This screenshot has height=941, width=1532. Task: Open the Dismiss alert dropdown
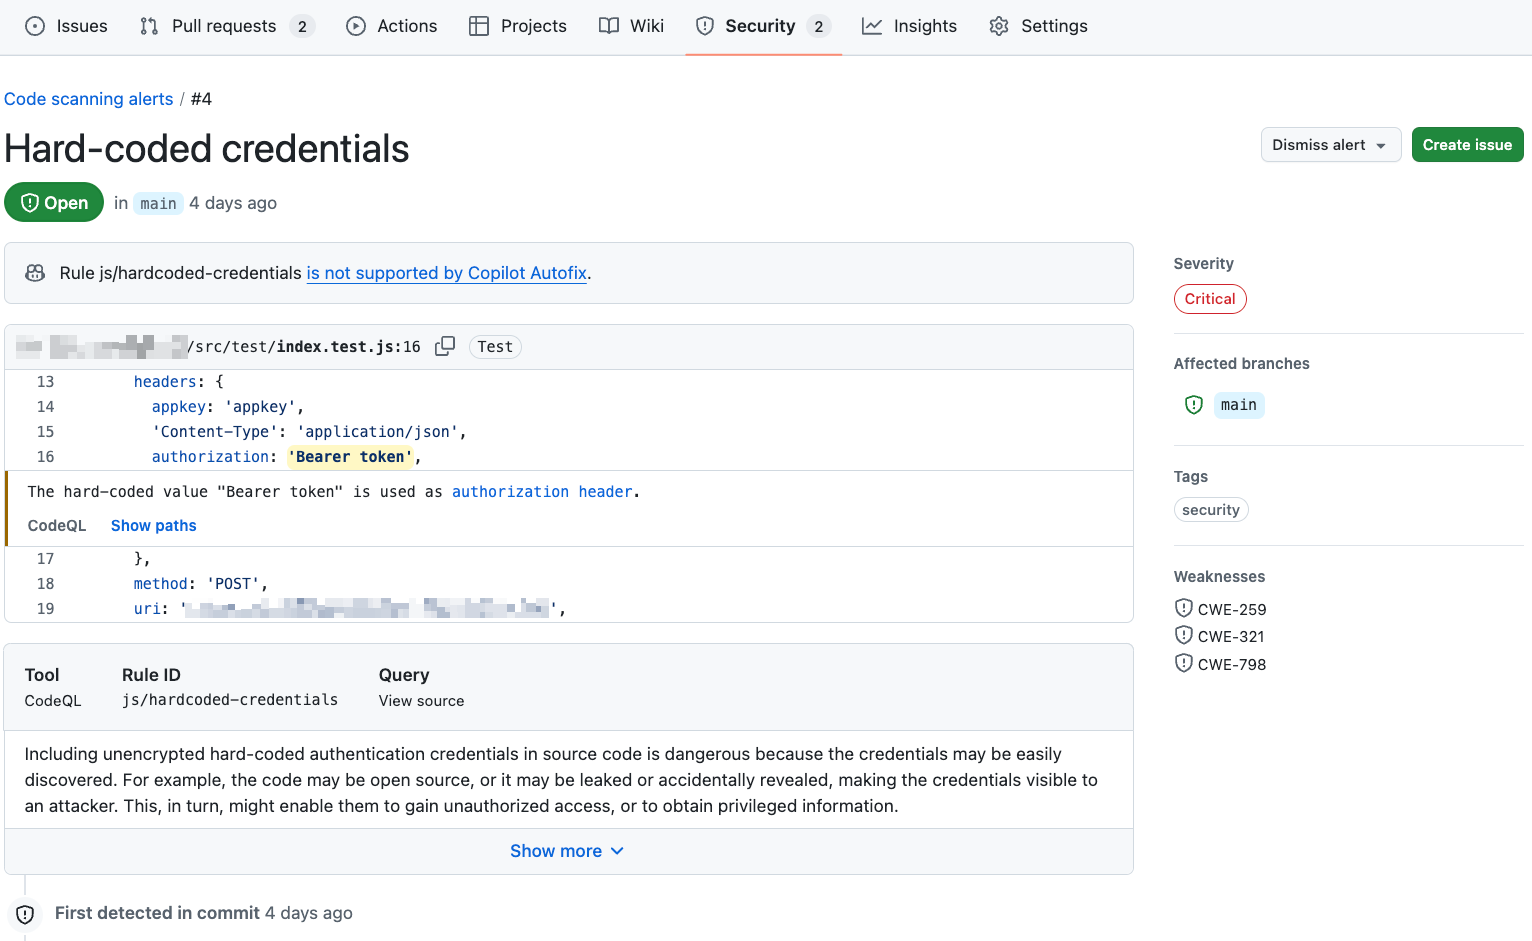point(1330,145)
